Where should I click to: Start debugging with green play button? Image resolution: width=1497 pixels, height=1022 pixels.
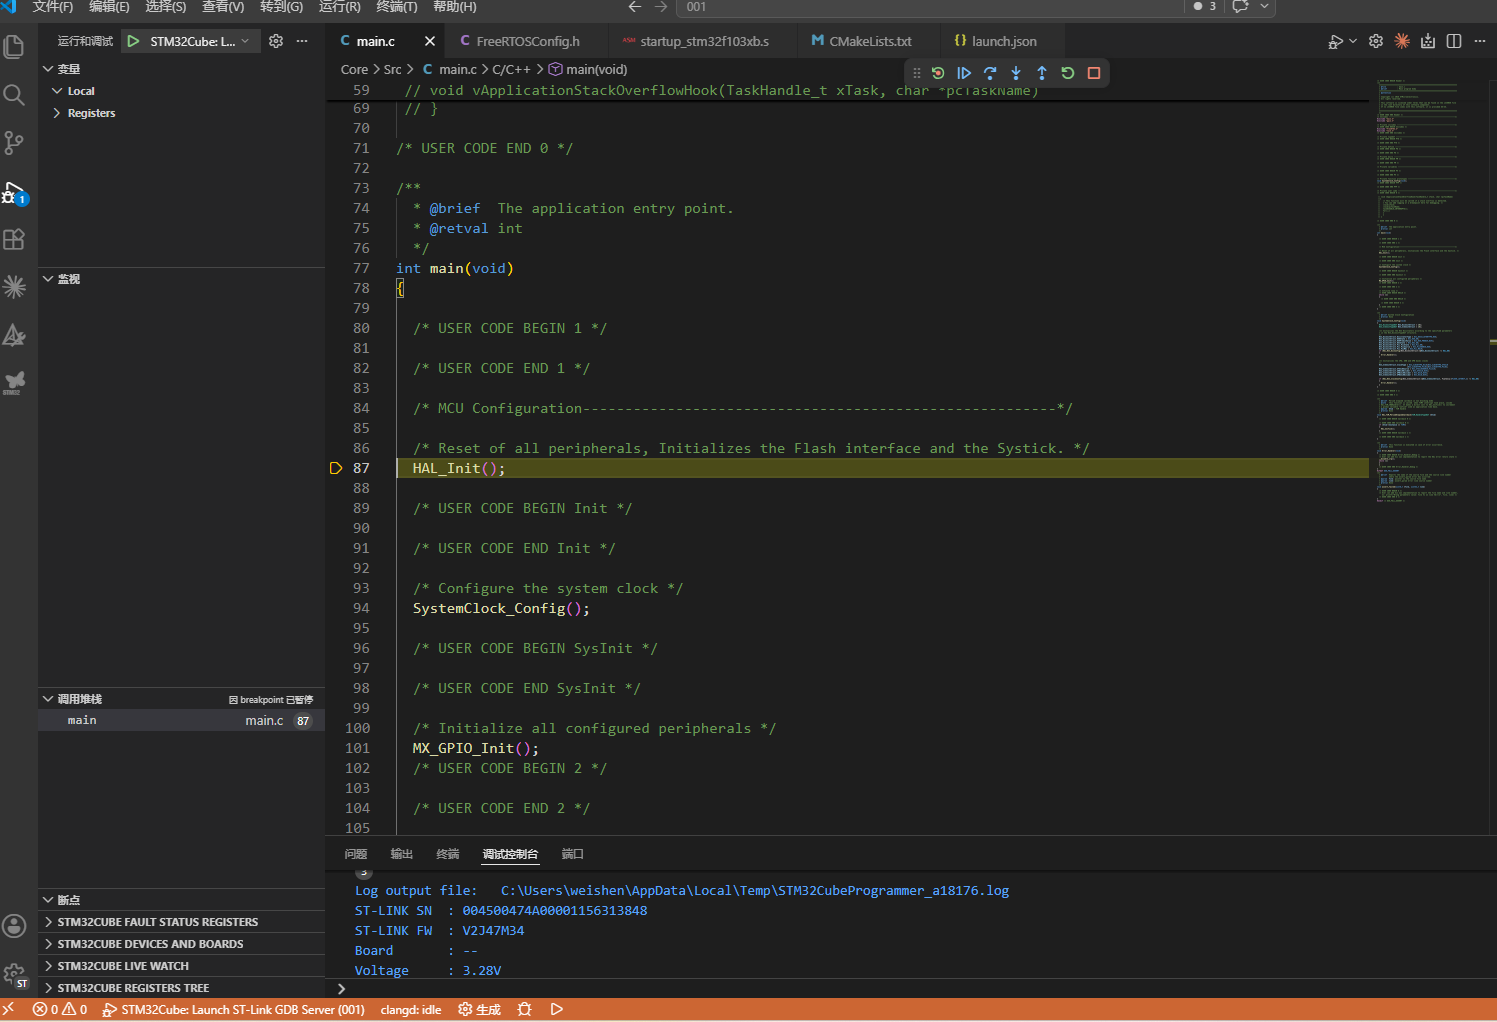coord(133,41)
